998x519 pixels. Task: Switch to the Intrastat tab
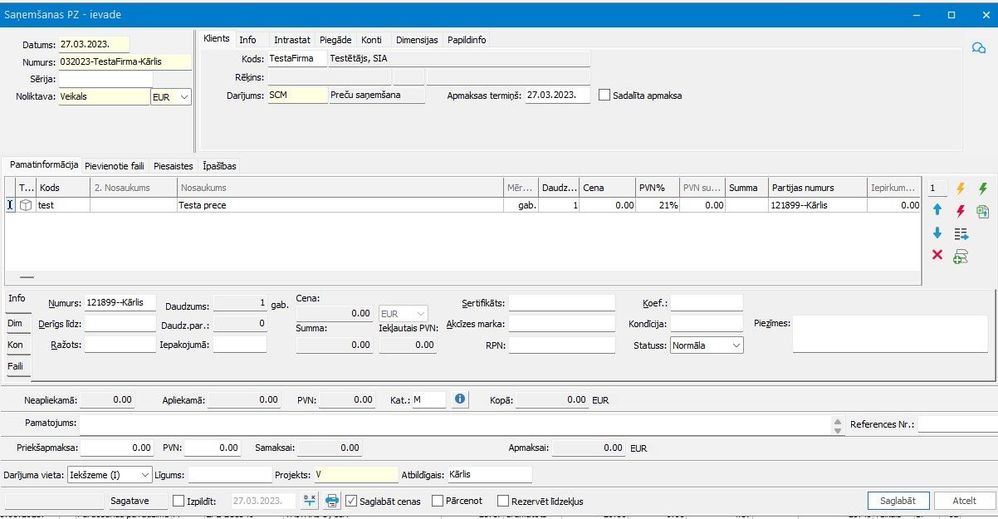(x=290, y=40)
